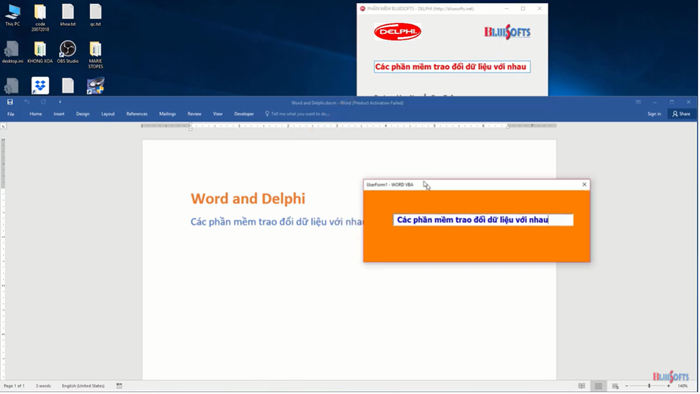Click the zoom in plus button
The image size is (700, 394).
click(669, 386)
